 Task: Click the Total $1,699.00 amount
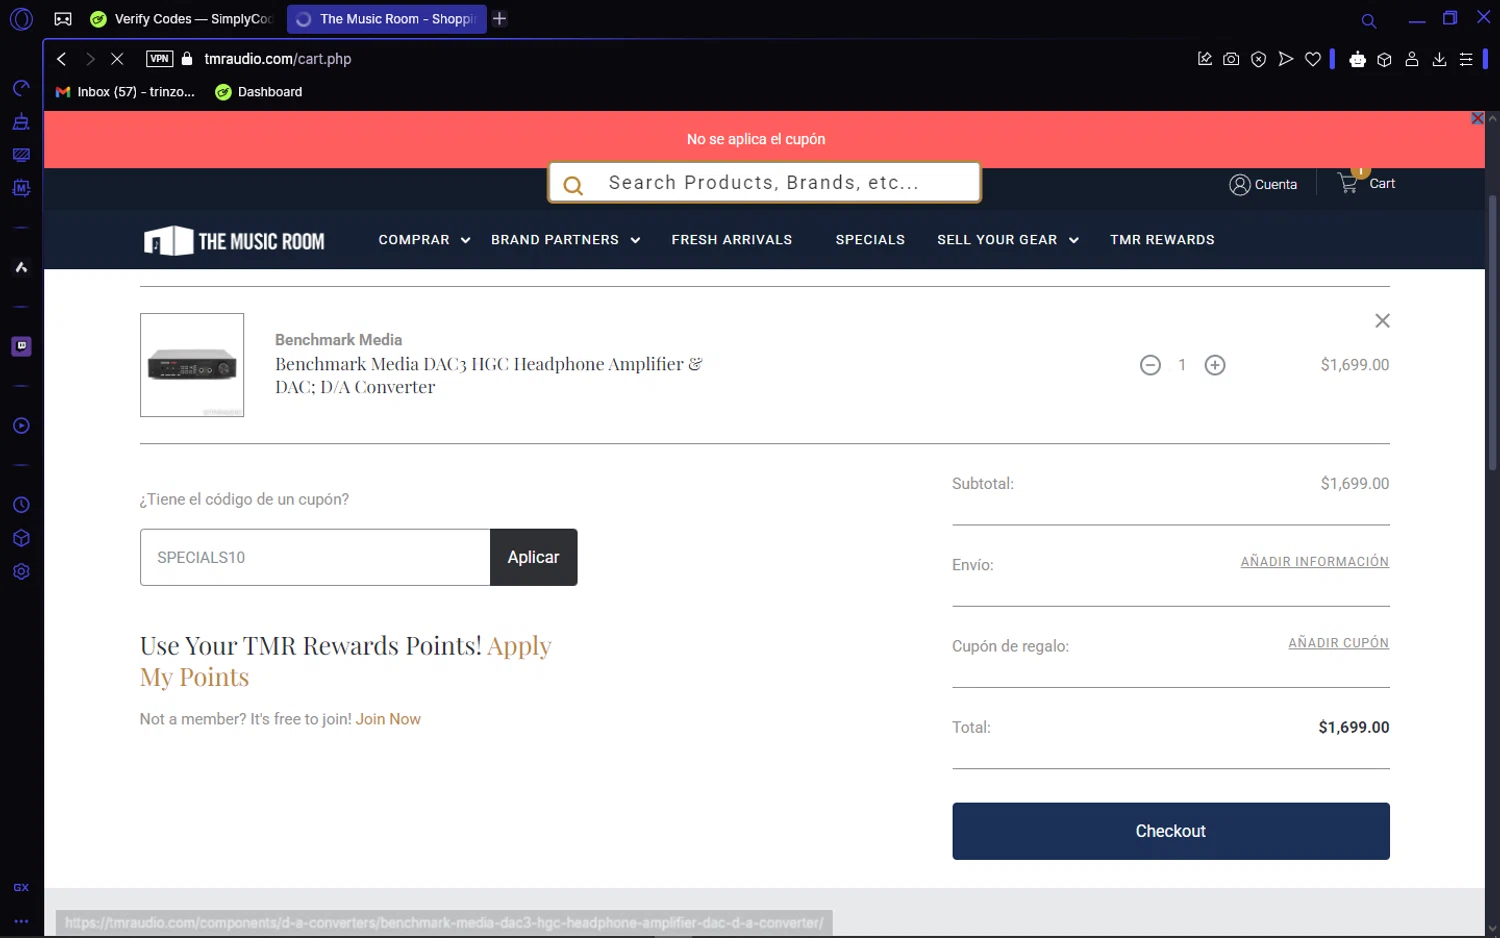coord(1353,727)
